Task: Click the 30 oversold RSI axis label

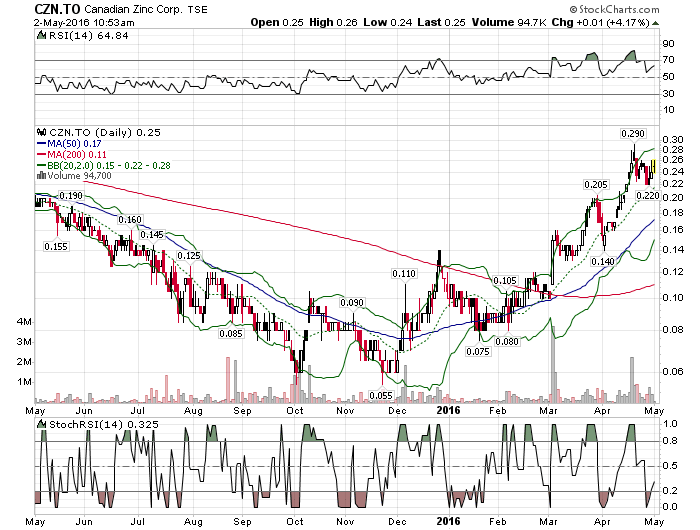Action: click(x=668, y=94)
